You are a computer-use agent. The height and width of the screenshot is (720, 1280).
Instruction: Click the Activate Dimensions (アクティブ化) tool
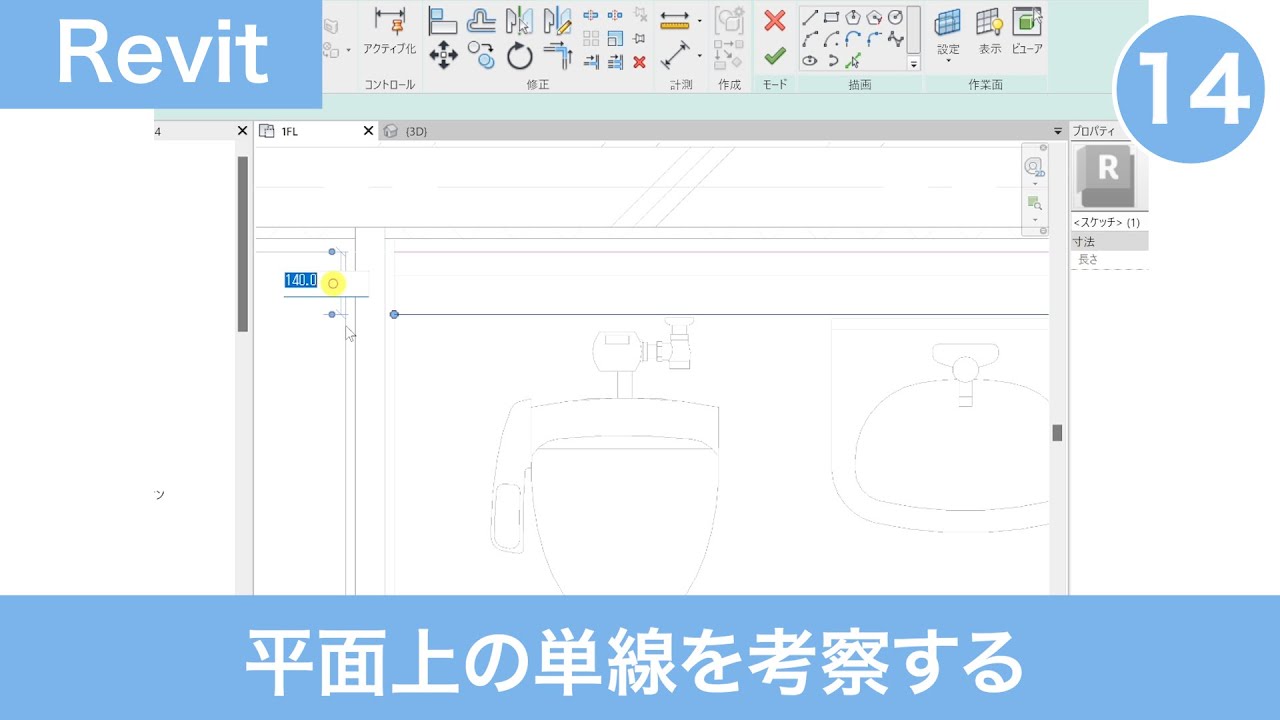click(390, 30)
